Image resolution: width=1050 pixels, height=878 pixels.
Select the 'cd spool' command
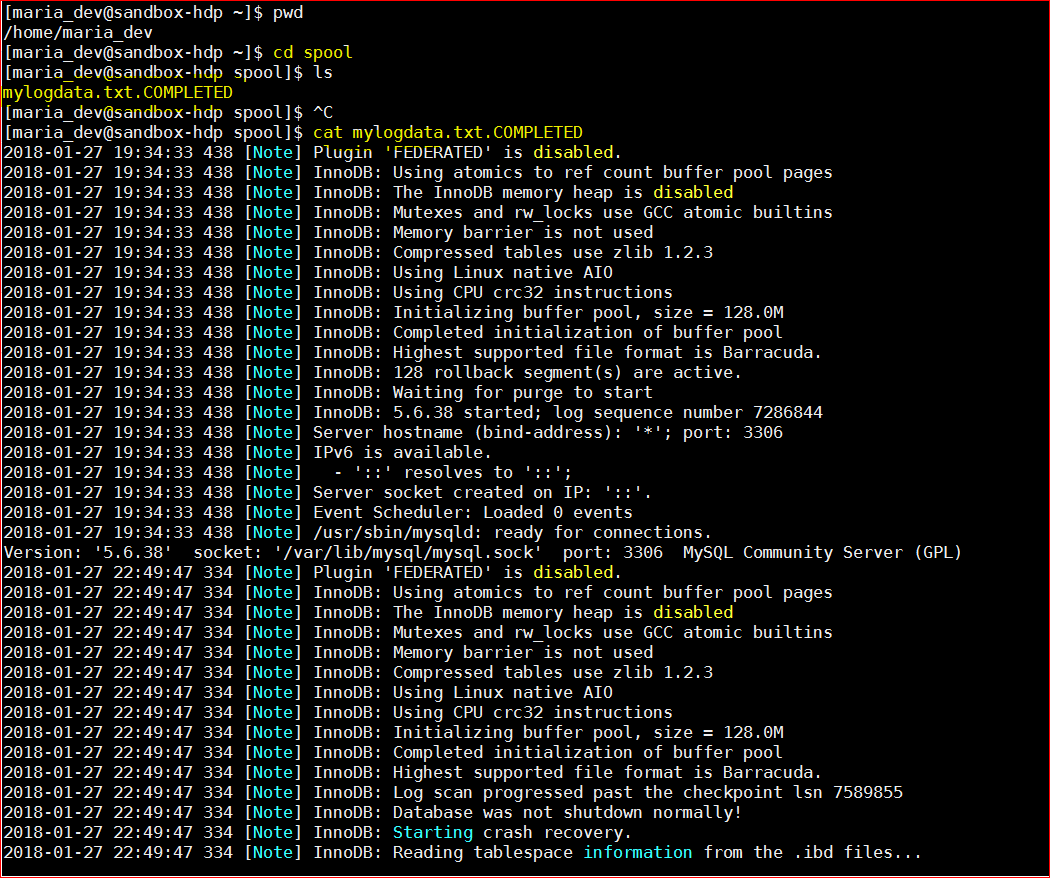[x=313, y=53]
